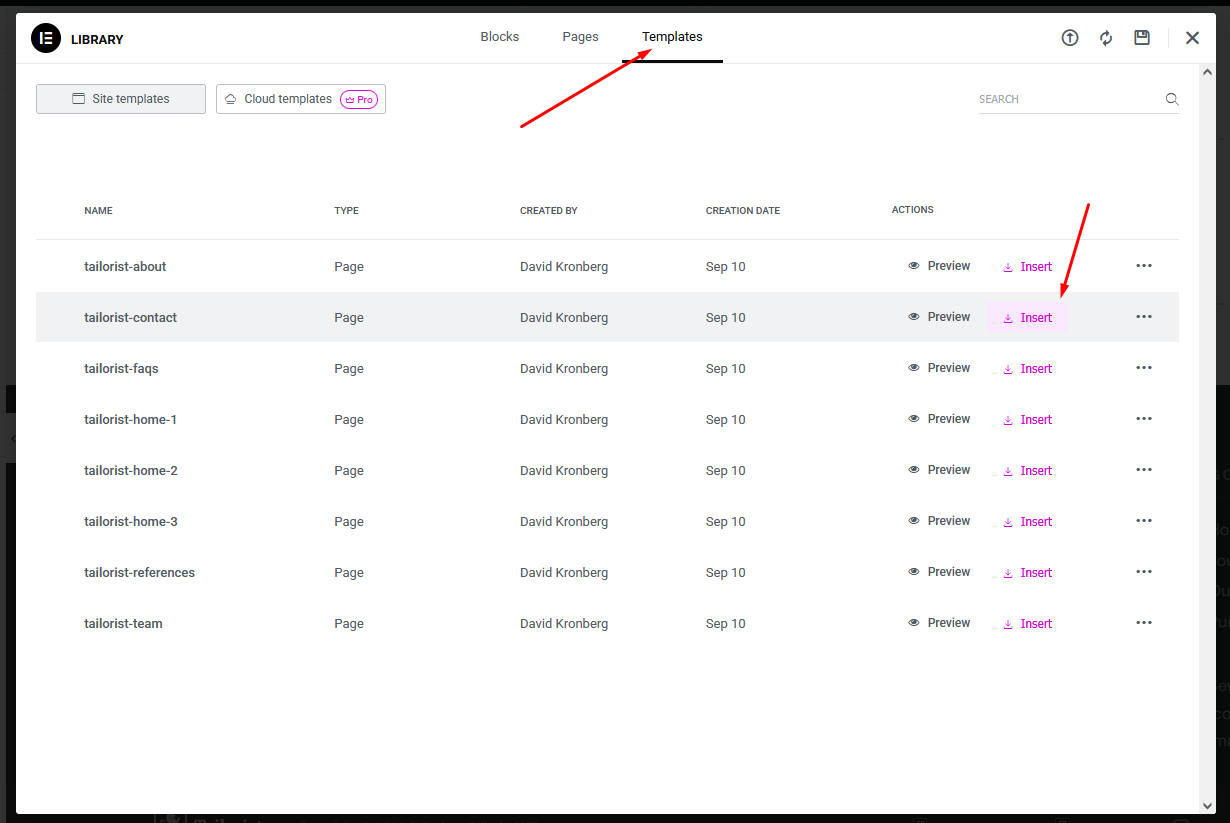Click the search magnifier icon
This screenshot has height=823, width=1230.
[1172, 99]
